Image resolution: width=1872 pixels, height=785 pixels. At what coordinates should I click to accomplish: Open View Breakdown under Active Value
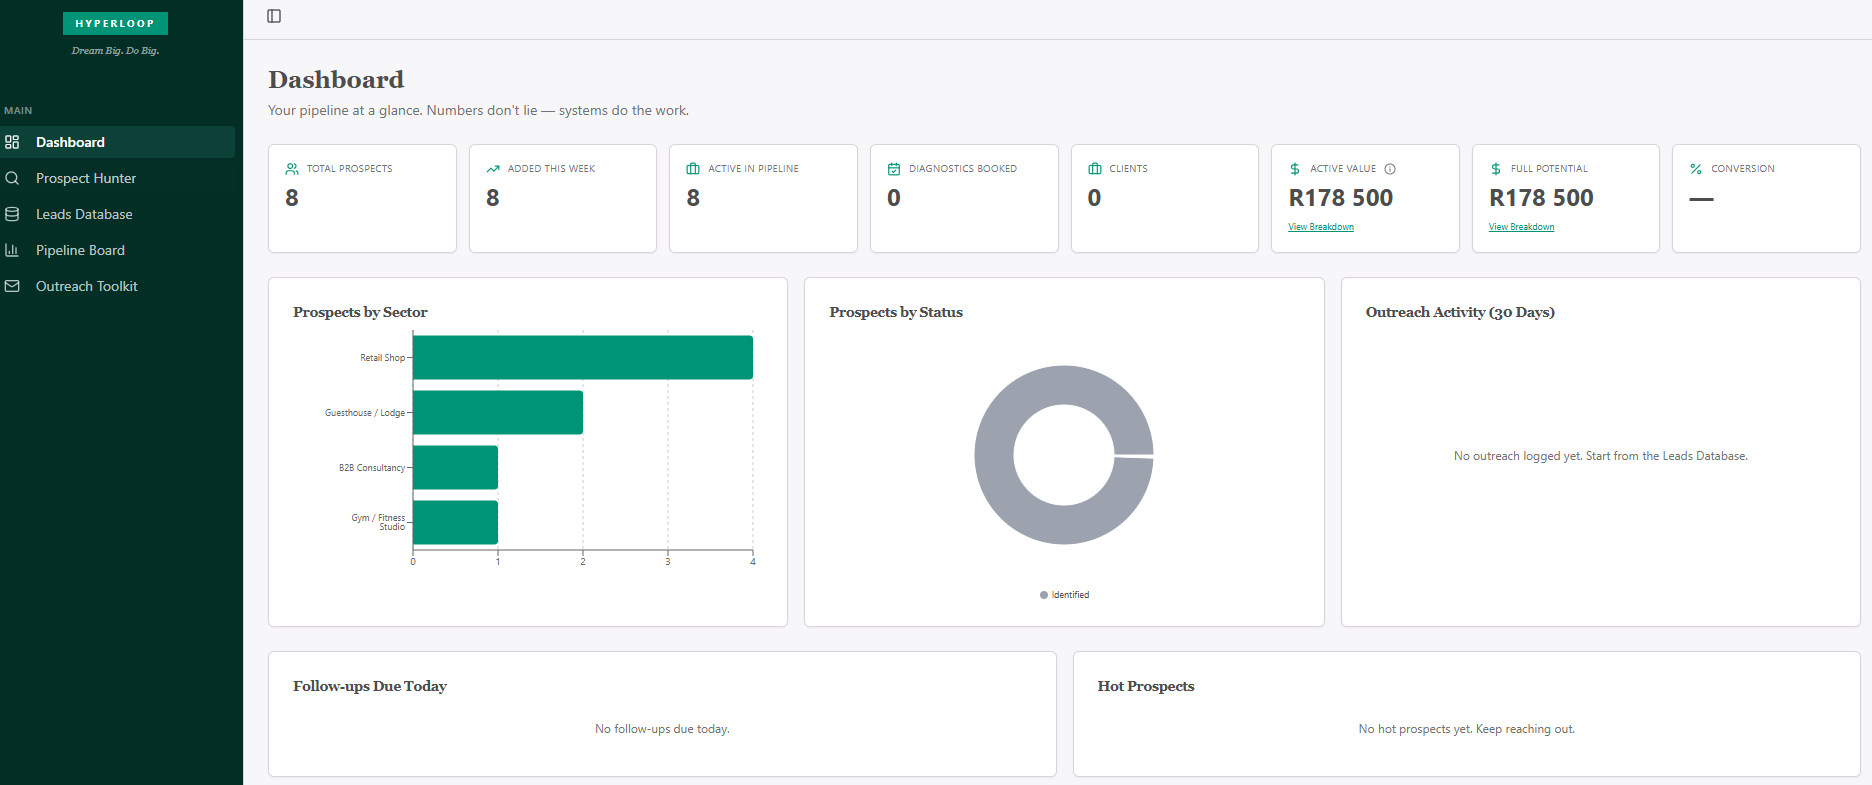tap(1320, 227)
